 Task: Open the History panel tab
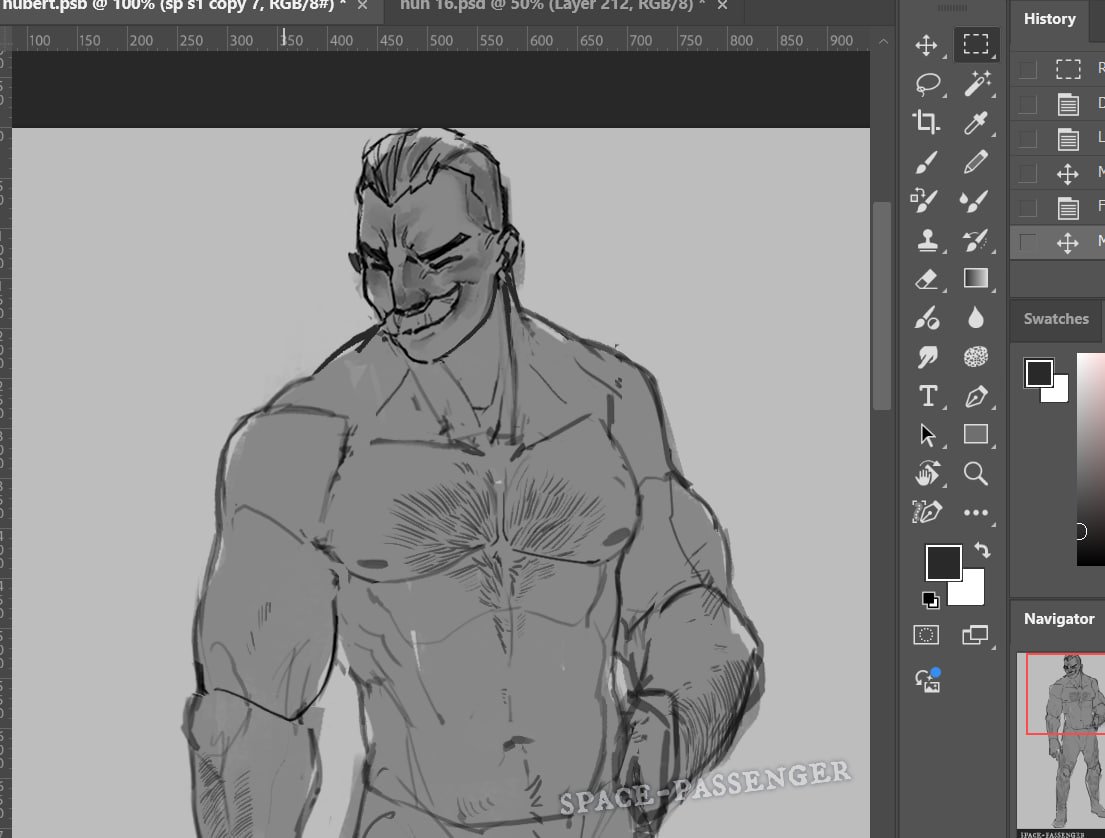pyautogui.click(x=1049, y=19)
